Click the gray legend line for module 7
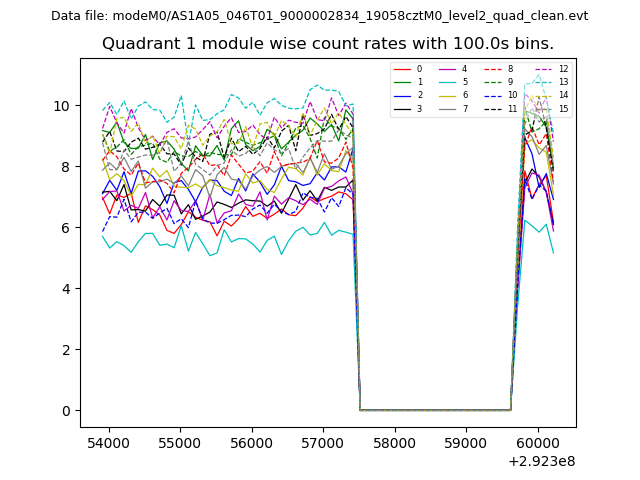This screenshot has width=640, height=480. (x=447, y=108)
